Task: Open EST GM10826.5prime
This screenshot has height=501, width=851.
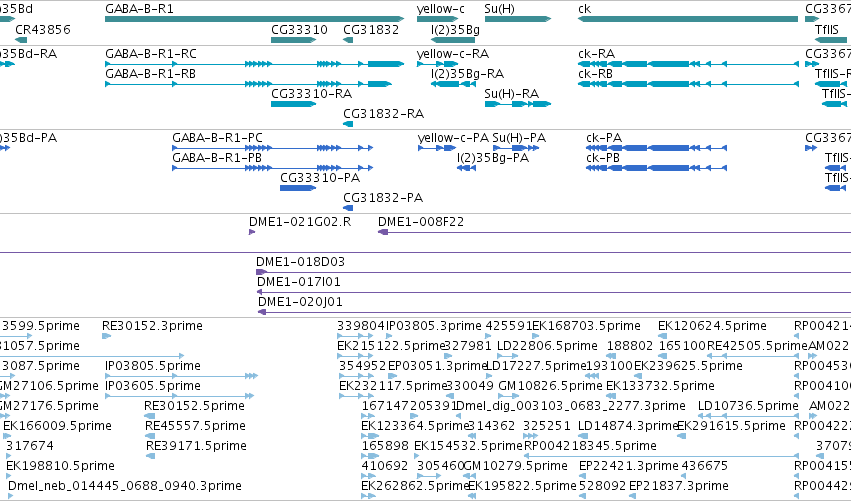Action: [550, 386]
